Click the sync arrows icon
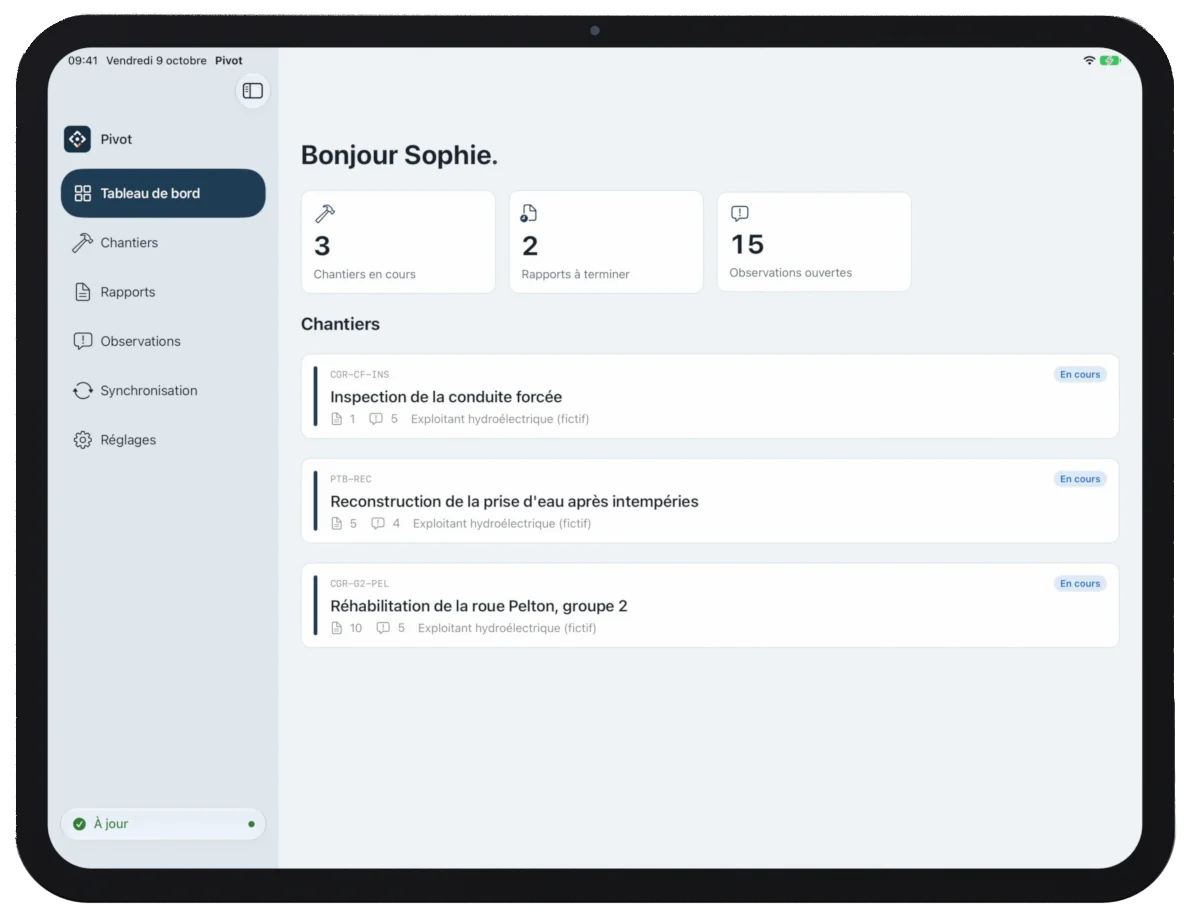Image resolution: width=1190 pixels, height=916 pixels. tap(83, 391)
